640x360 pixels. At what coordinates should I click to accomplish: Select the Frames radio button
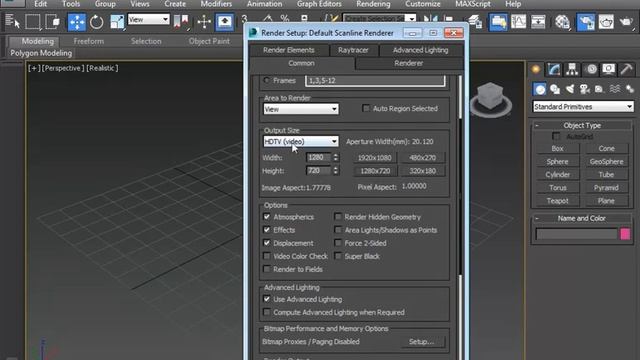267,80
